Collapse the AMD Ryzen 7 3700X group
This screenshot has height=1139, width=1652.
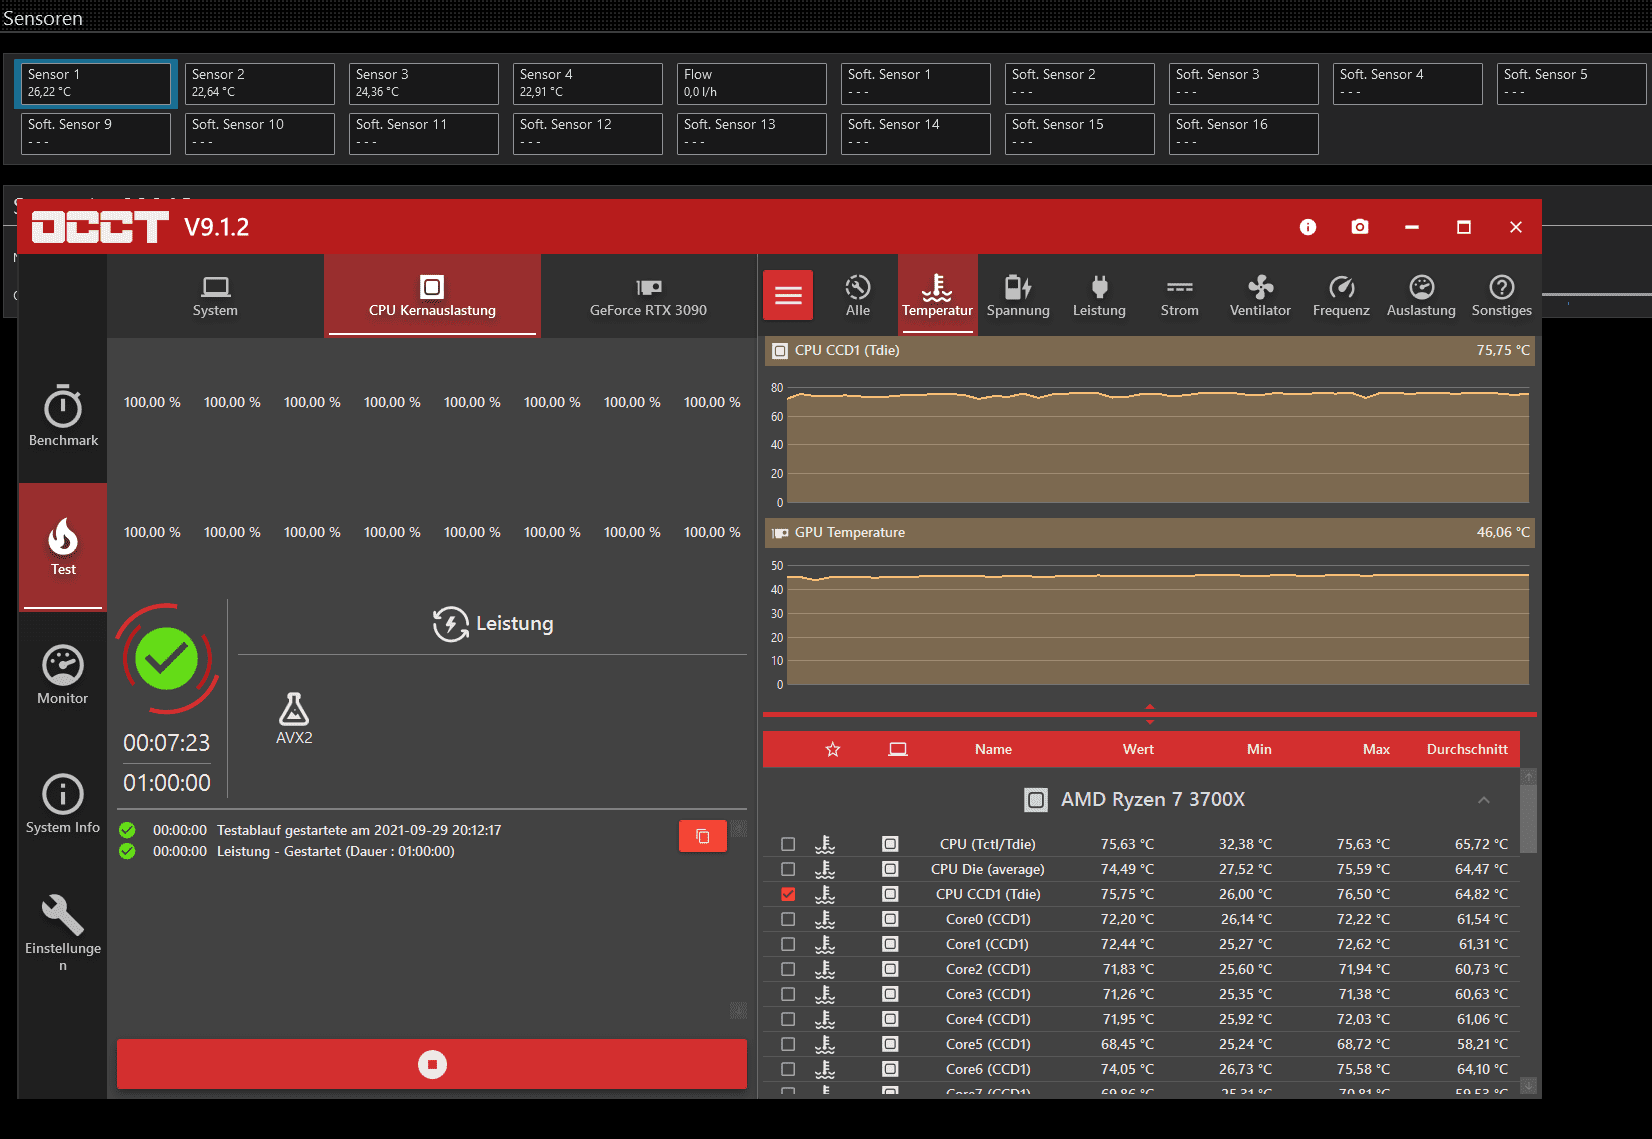point(1484,800)
